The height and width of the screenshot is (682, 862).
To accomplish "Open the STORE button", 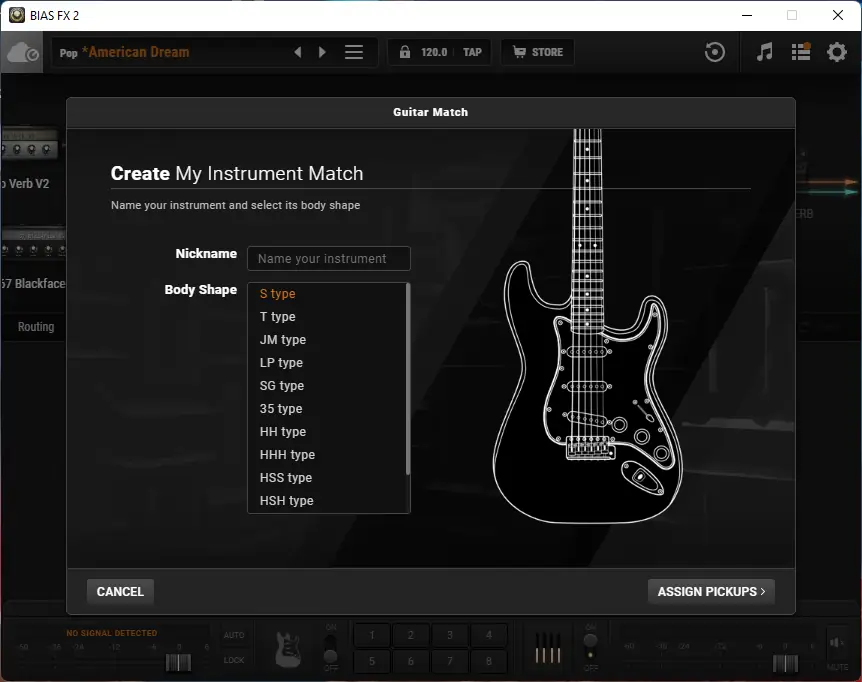I will pos(538,52).
